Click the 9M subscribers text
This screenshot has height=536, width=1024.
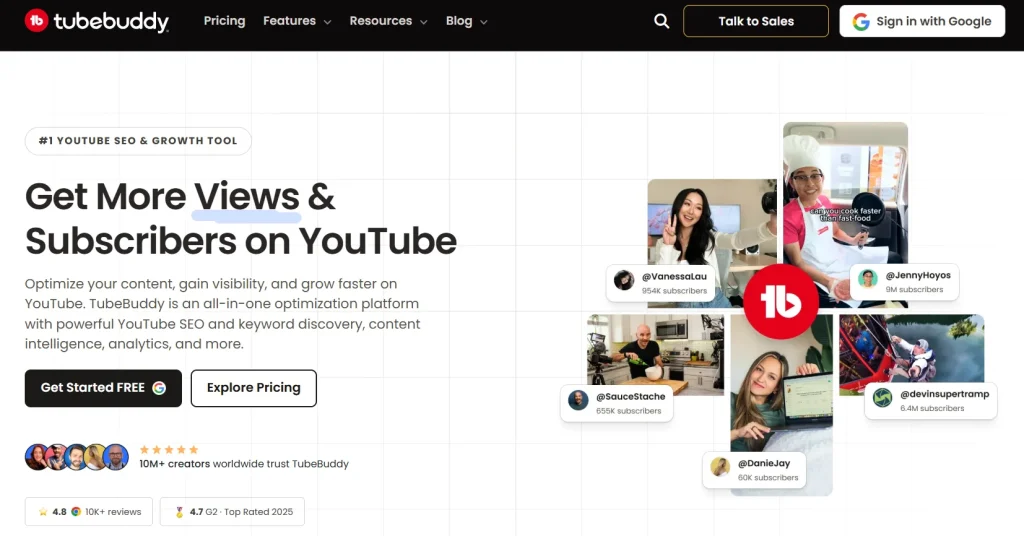[914, 289]
